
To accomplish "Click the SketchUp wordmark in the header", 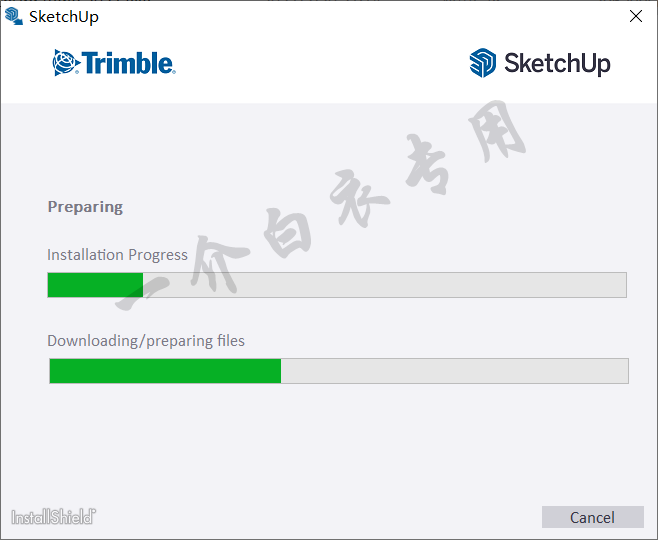I will 557,63.
